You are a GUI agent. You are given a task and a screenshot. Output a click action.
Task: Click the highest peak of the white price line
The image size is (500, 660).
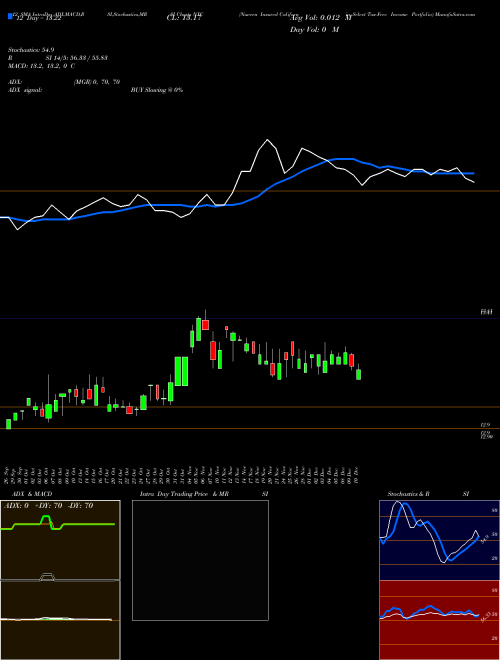(x=267, y=140)
